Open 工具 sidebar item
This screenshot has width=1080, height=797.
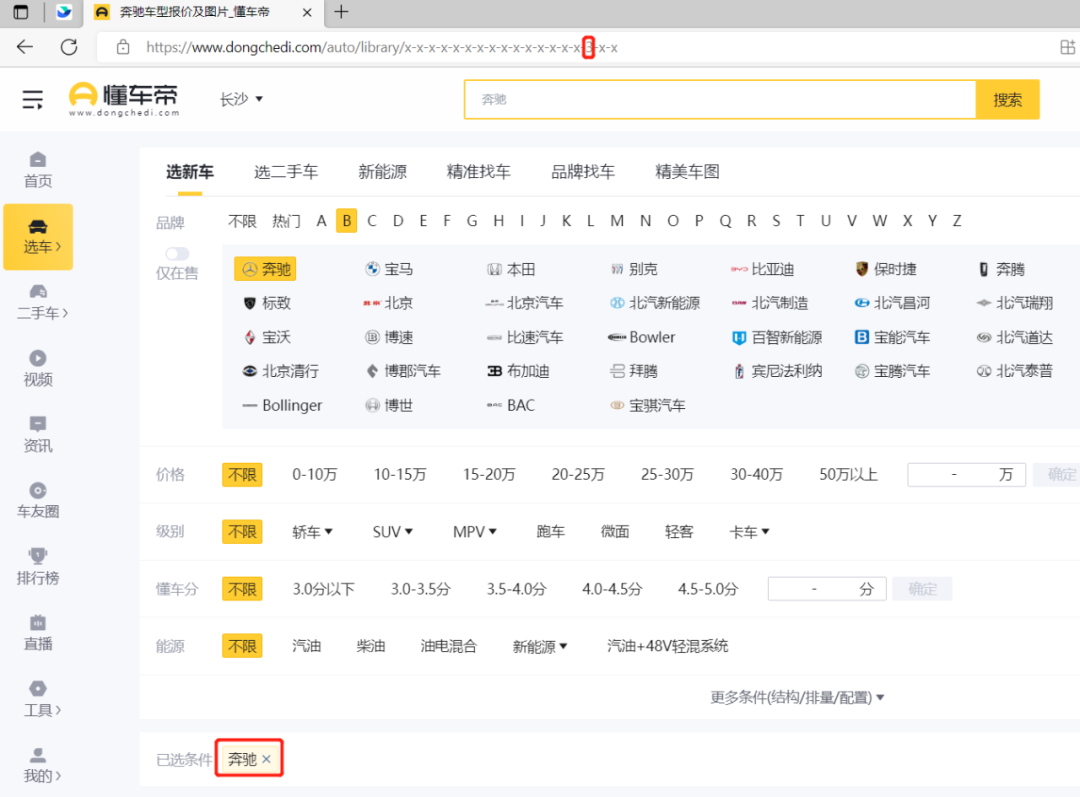click(41, 699)
